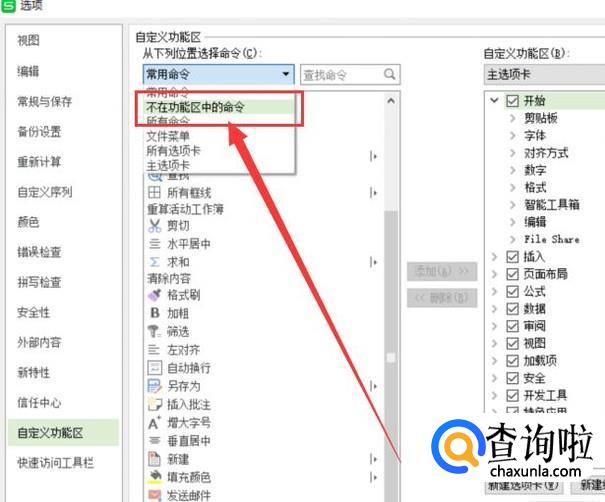
Task: Click the 添加 button
Action: pyautogui.click(x=442, y=271)
